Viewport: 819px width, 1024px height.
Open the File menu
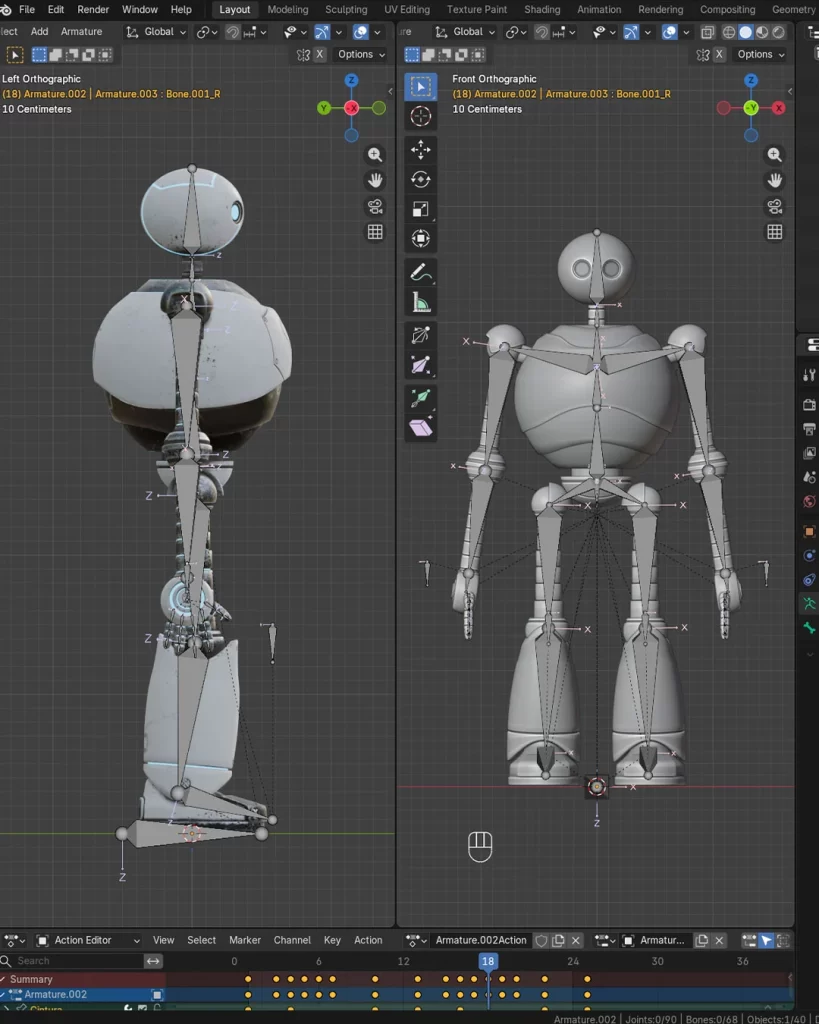click(x=27, y=9)
